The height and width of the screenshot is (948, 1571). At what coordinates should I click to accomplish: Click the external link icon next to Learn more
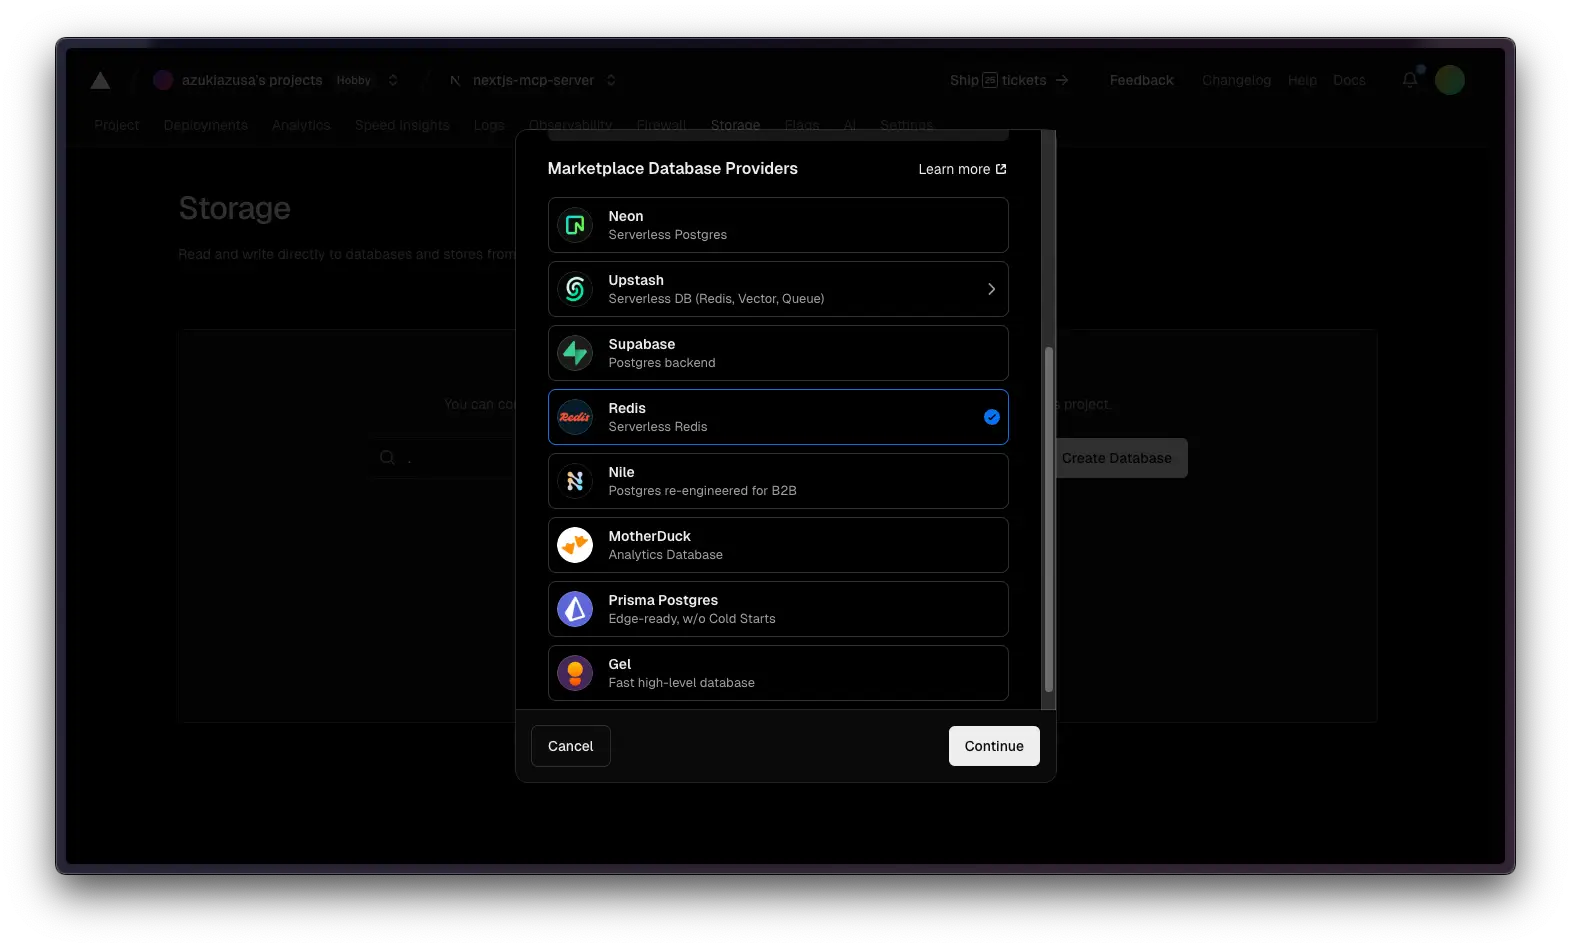point(1001,169)
